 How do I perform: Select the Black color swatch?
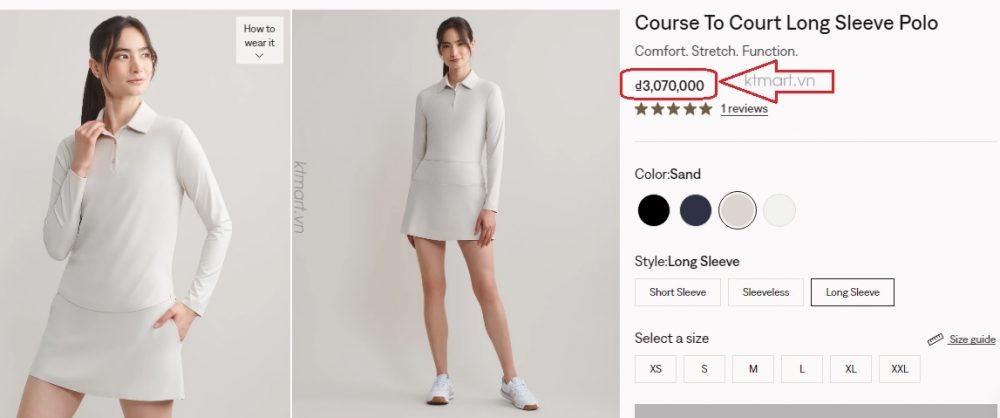coord(654,210)
